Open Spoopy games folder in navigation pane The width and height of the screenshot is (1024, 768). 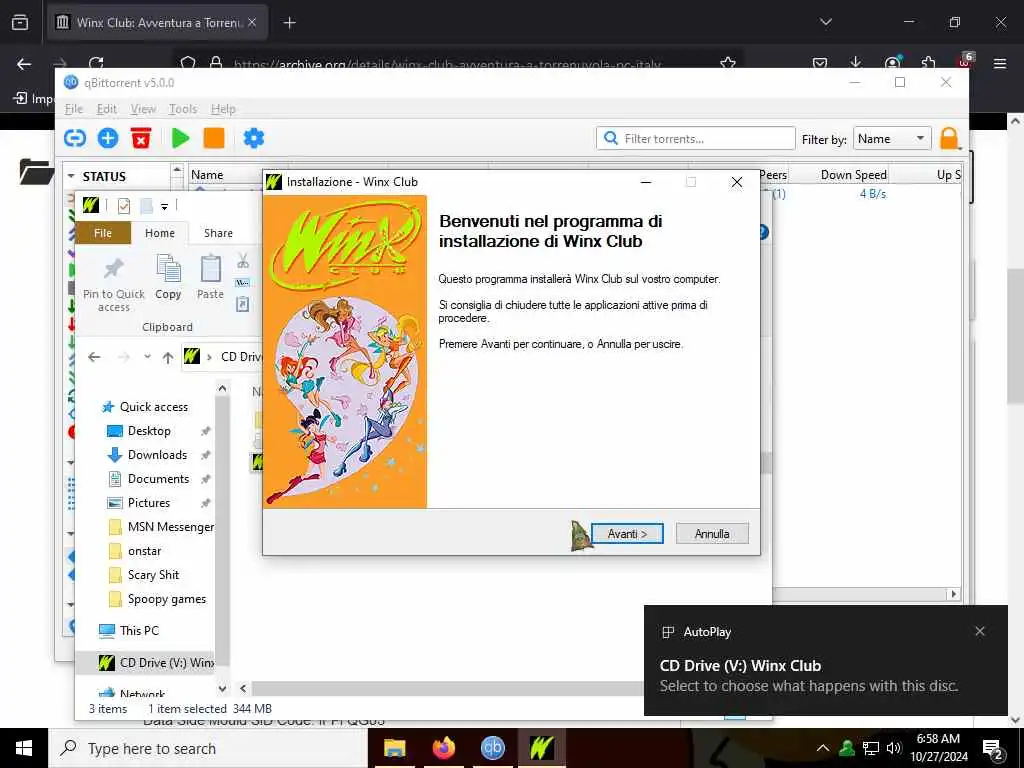pyautogui.click(x=167, y=599)
